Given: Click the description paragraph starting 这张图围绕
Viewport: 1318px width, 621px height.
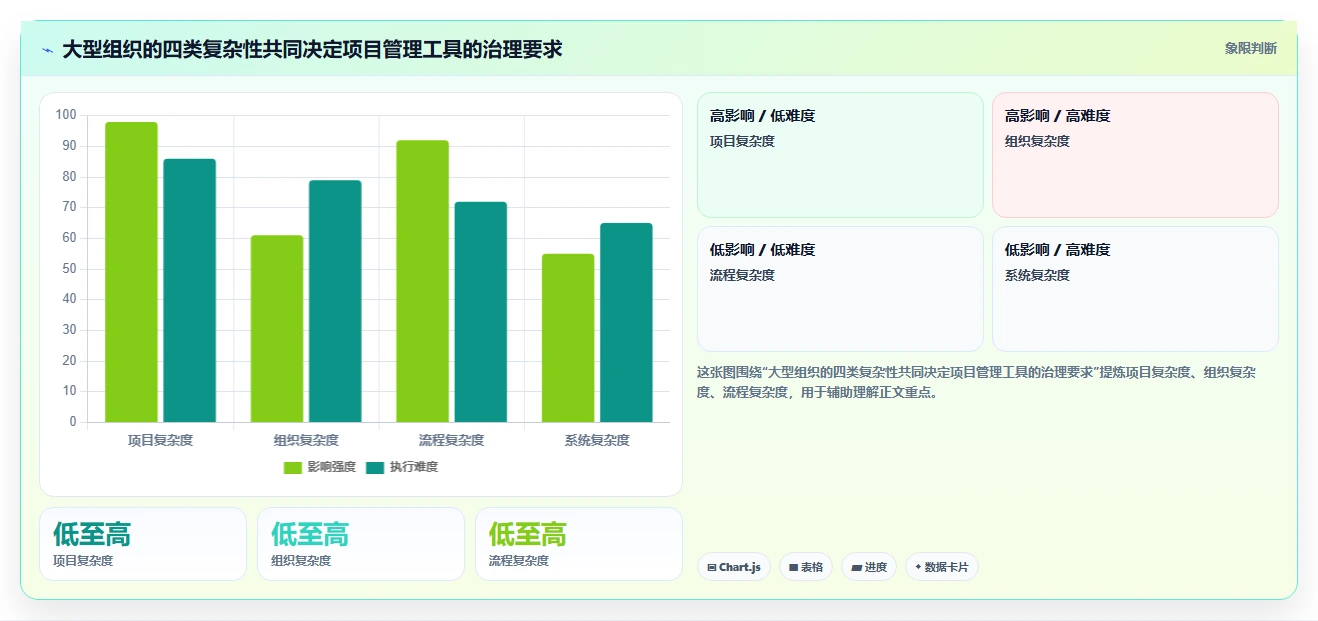Looking at the screenshot, I should [x=976, y=382].
